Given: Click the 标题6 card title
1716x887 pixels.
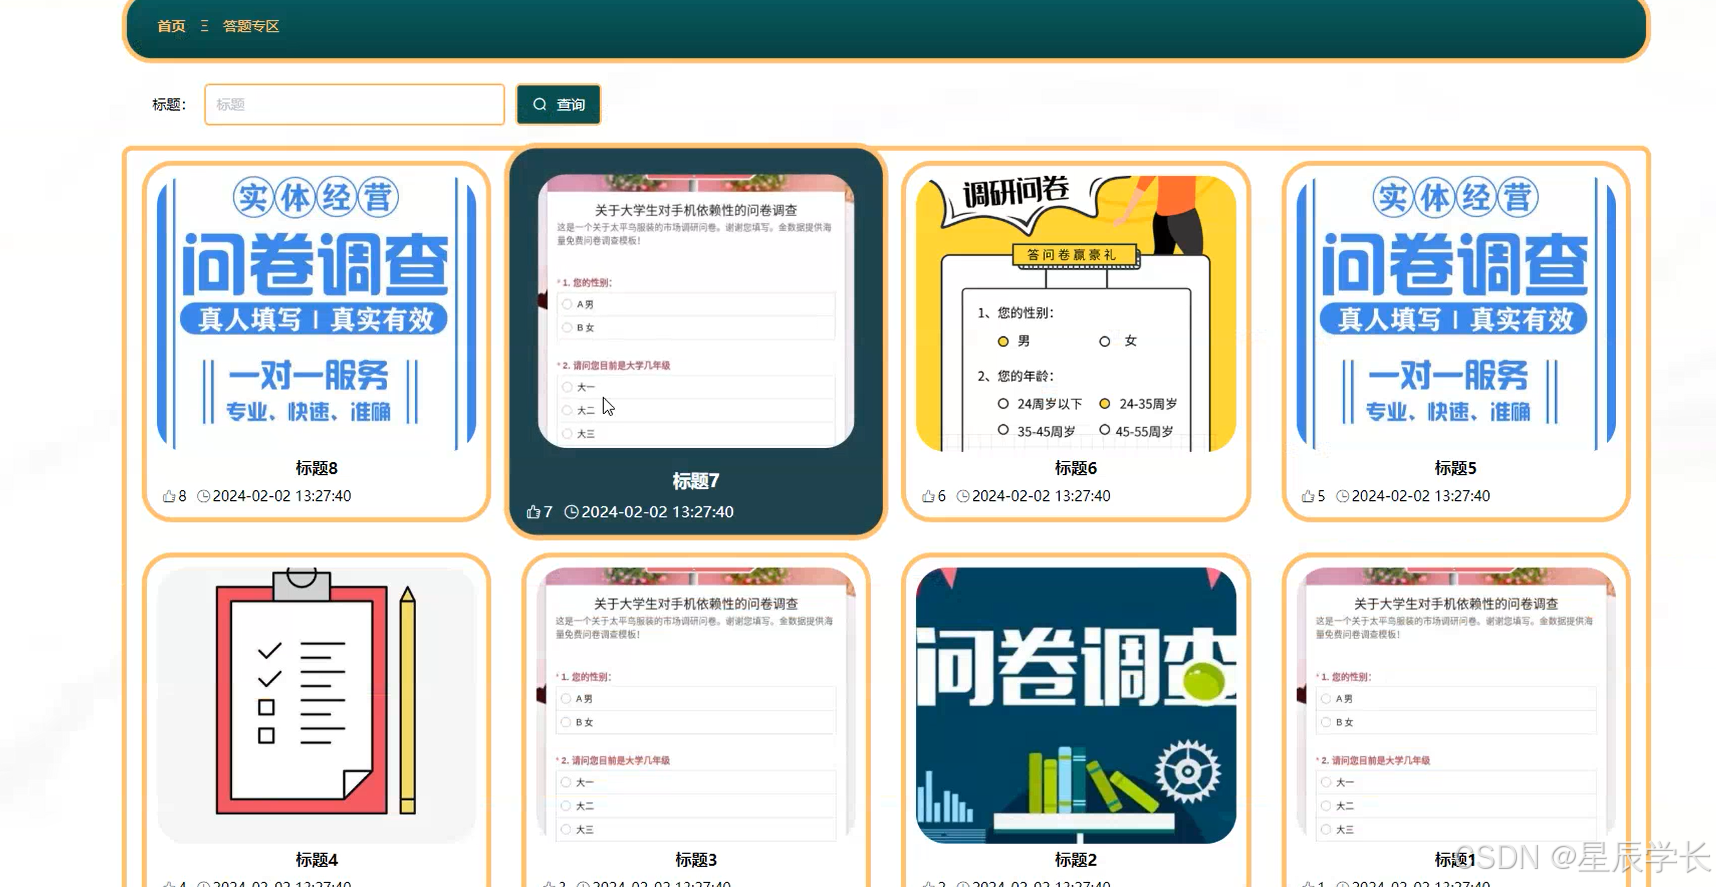Looking at the screenshot, I should pos(1076,468).
